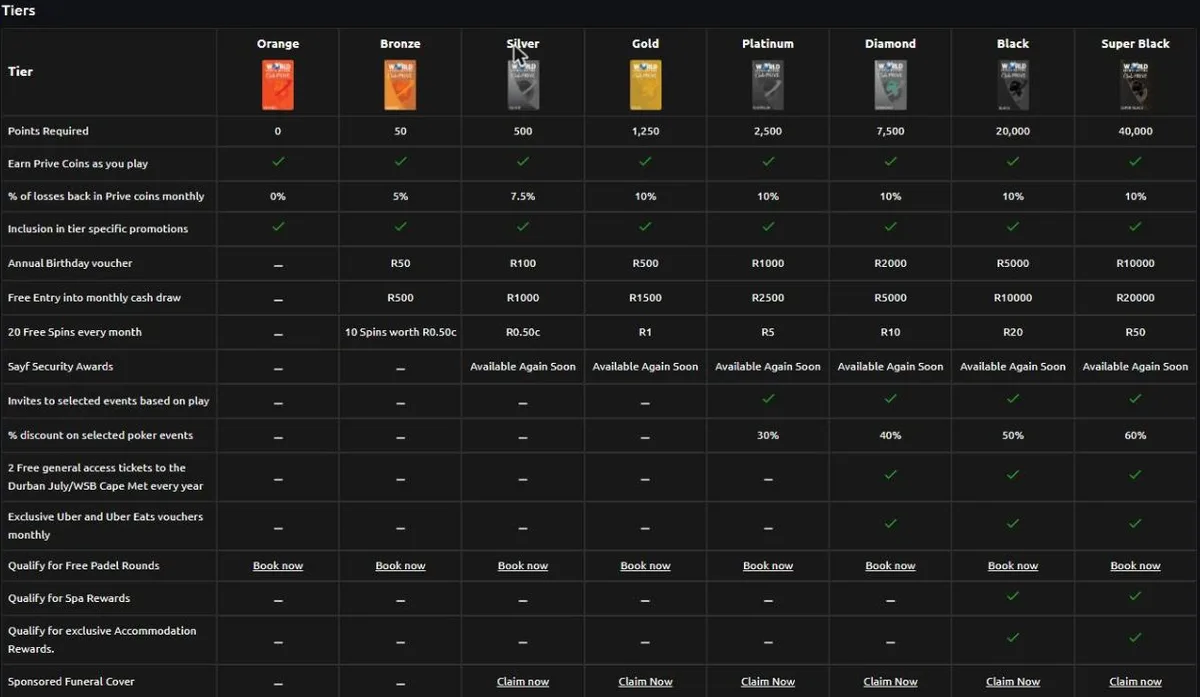Viewport: 1200px width, 697px height.
Task: Click Diamond checkmark for Uber vouchers monthly
Action: [890, 523]
